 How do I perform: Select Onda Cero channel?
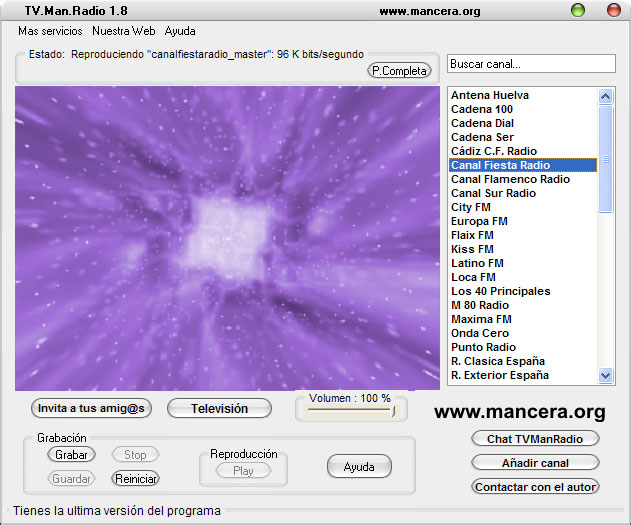point(523,334)
